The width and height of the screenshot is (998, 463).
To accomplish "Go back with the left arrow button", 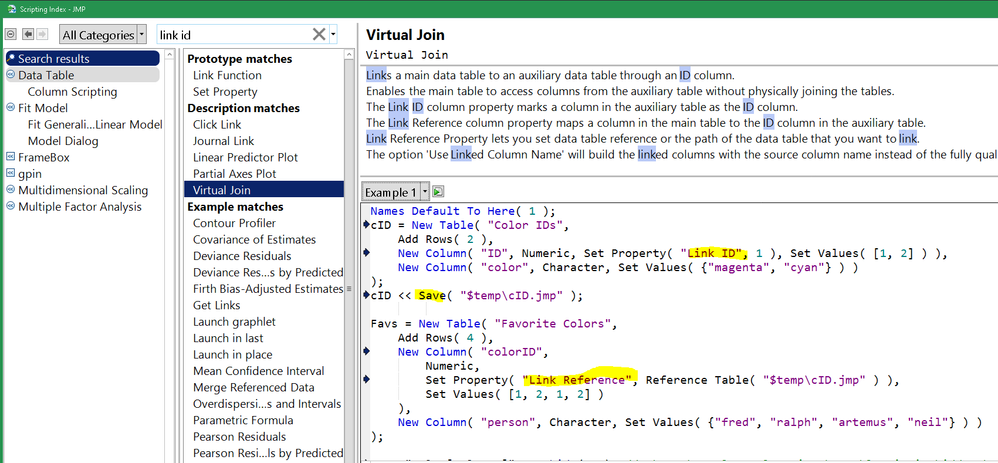I will 28,34.
